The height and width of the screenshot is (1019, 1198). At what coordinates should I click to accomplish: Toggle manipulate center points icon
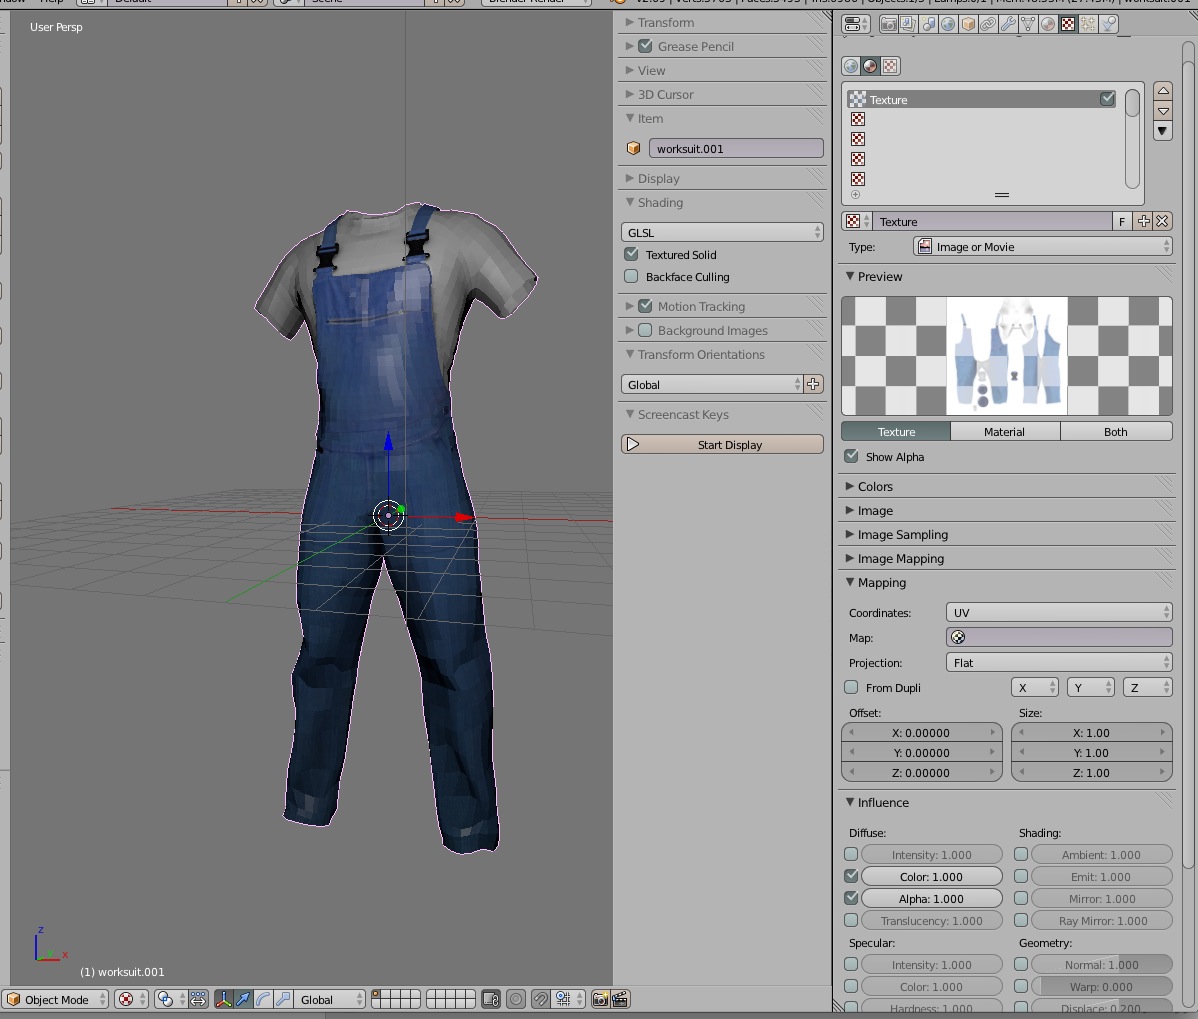point(199,999)
